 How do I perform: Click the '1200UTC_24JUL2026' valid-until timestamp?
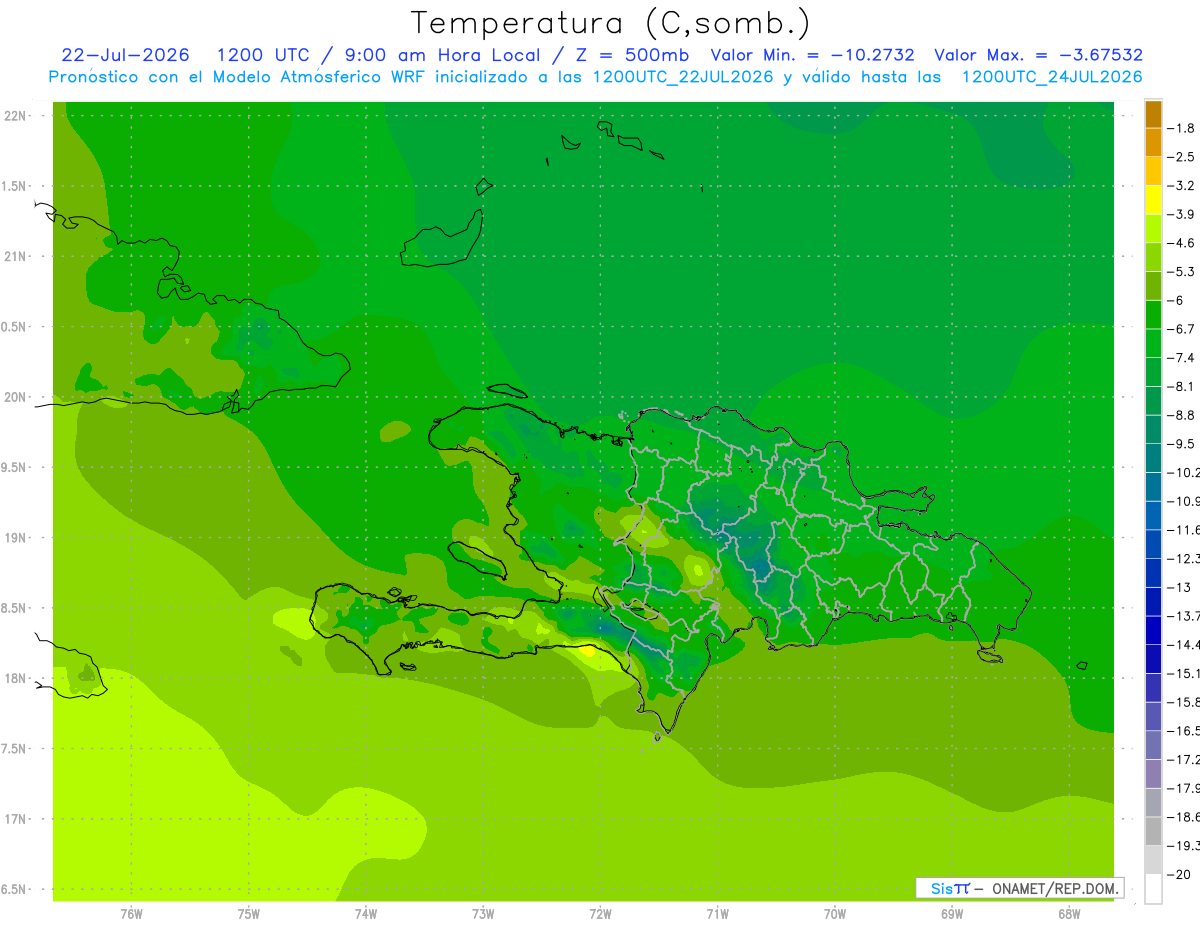tap(1052, 77)
